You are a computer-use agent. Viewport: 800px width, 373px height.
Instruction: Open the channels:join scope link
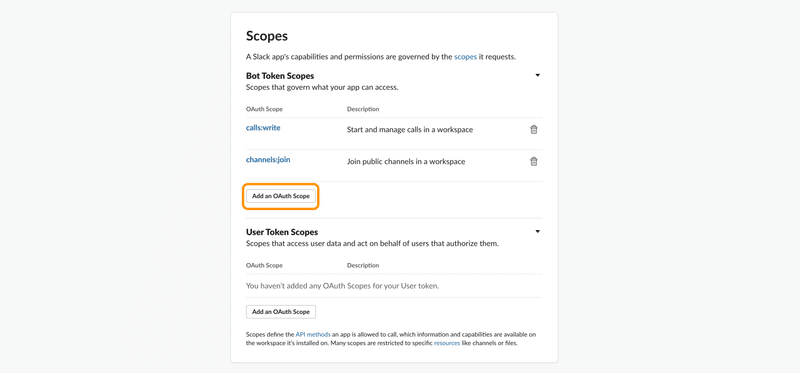(268, 160)
